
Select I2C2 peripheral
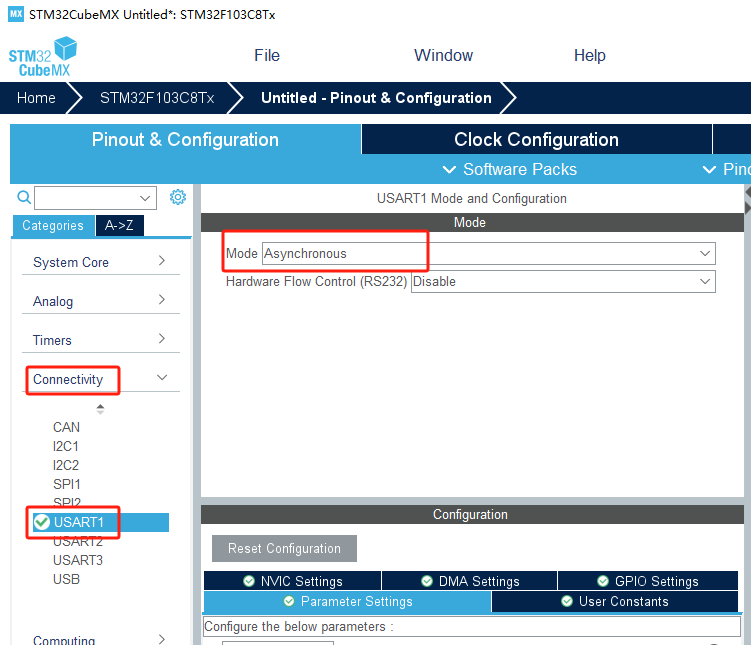pos(66,465)
